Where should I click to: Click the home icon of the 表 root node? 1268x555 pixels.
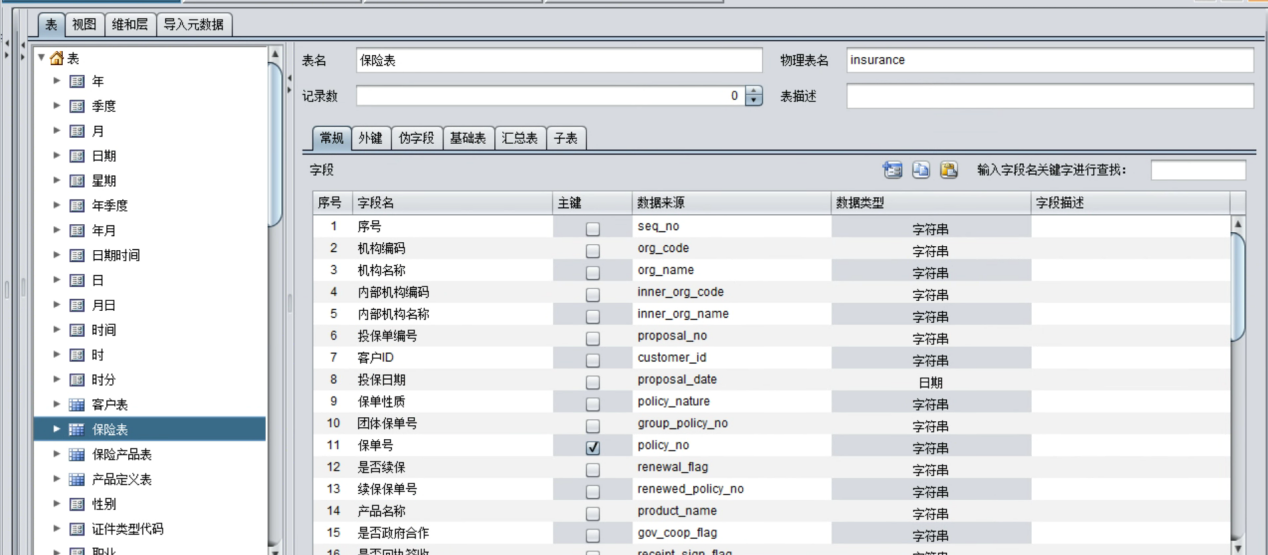click(56, 57)
